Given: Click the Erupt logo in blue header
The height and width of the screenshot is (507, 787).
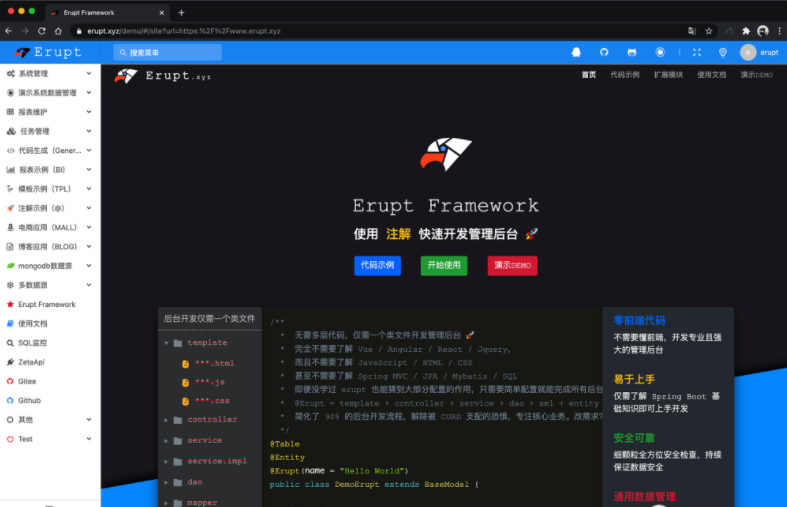Looking at the screenshot, I should 48,52.
